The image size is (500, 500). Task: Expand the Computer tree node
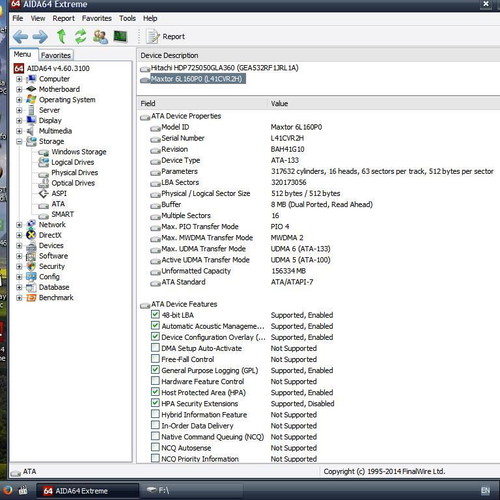(19, 79)
